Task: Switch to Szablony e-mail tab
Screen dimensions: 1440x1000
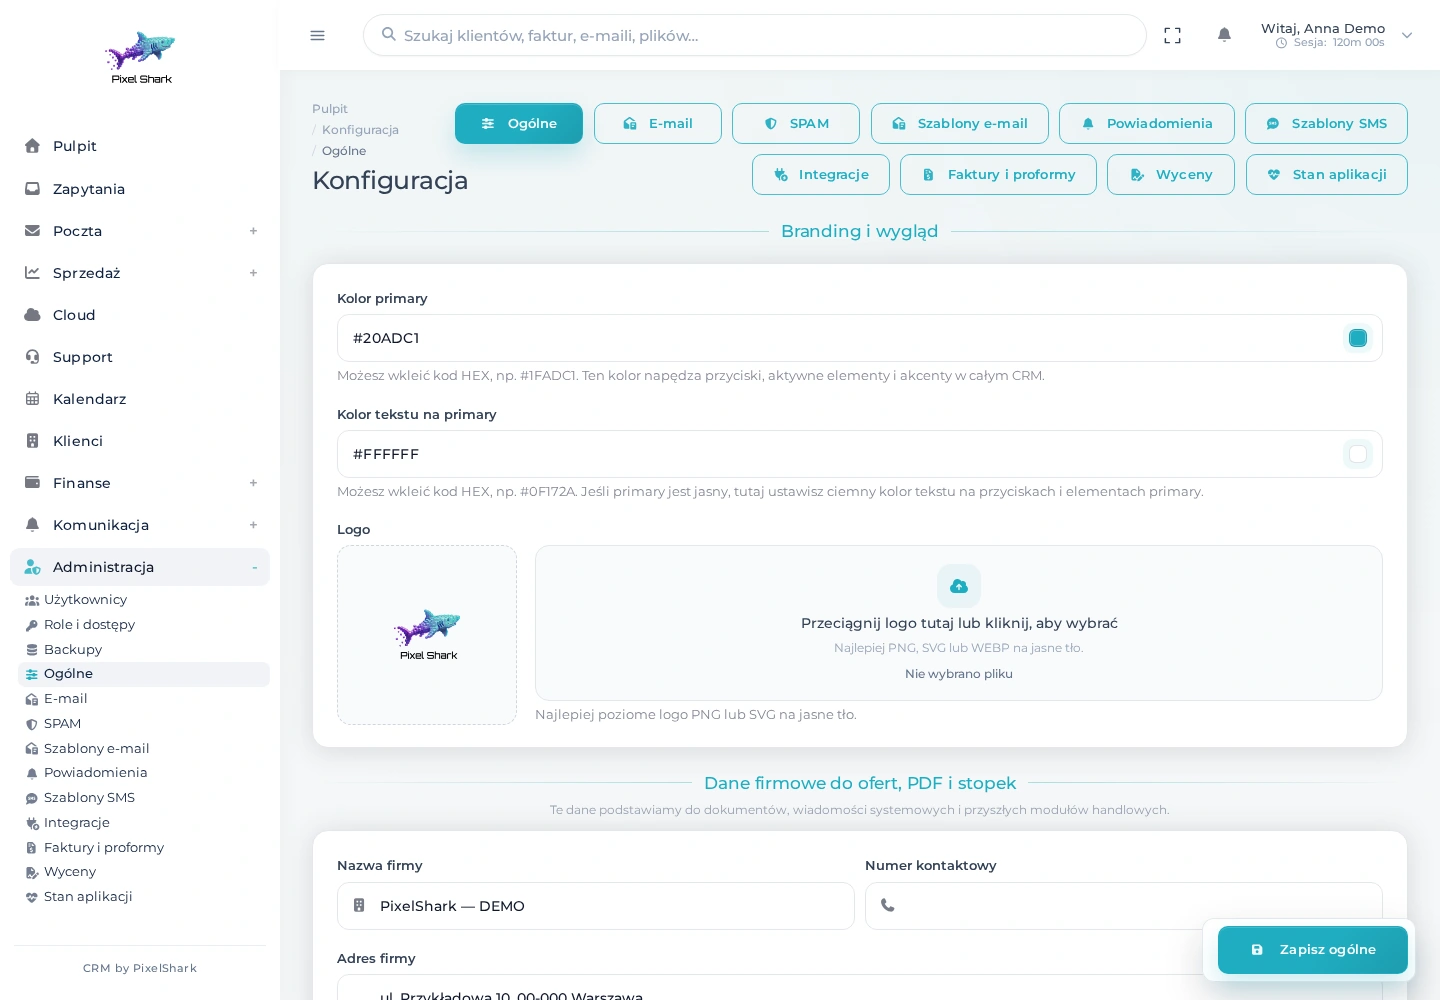Action: [x=960, y=124]
